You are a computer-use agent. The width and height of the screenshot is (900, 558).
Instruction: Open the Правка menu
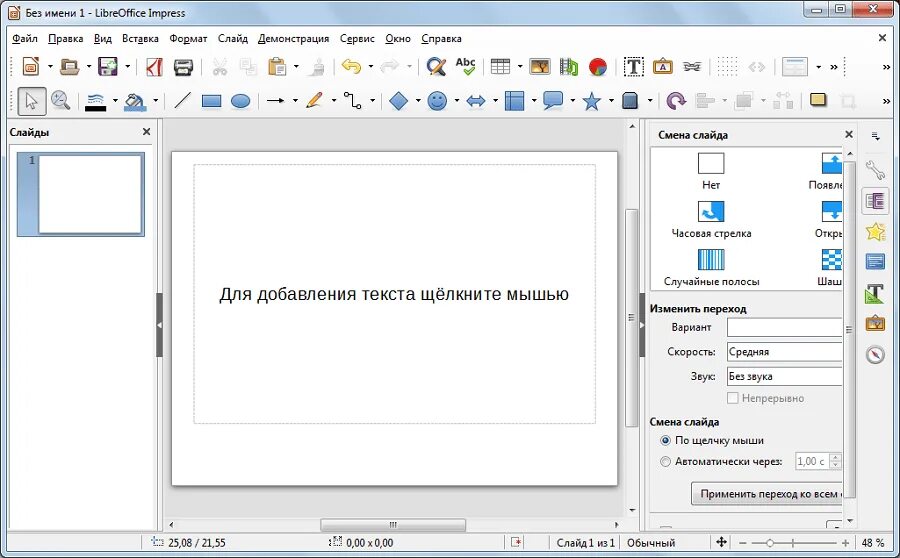(65, 38)
